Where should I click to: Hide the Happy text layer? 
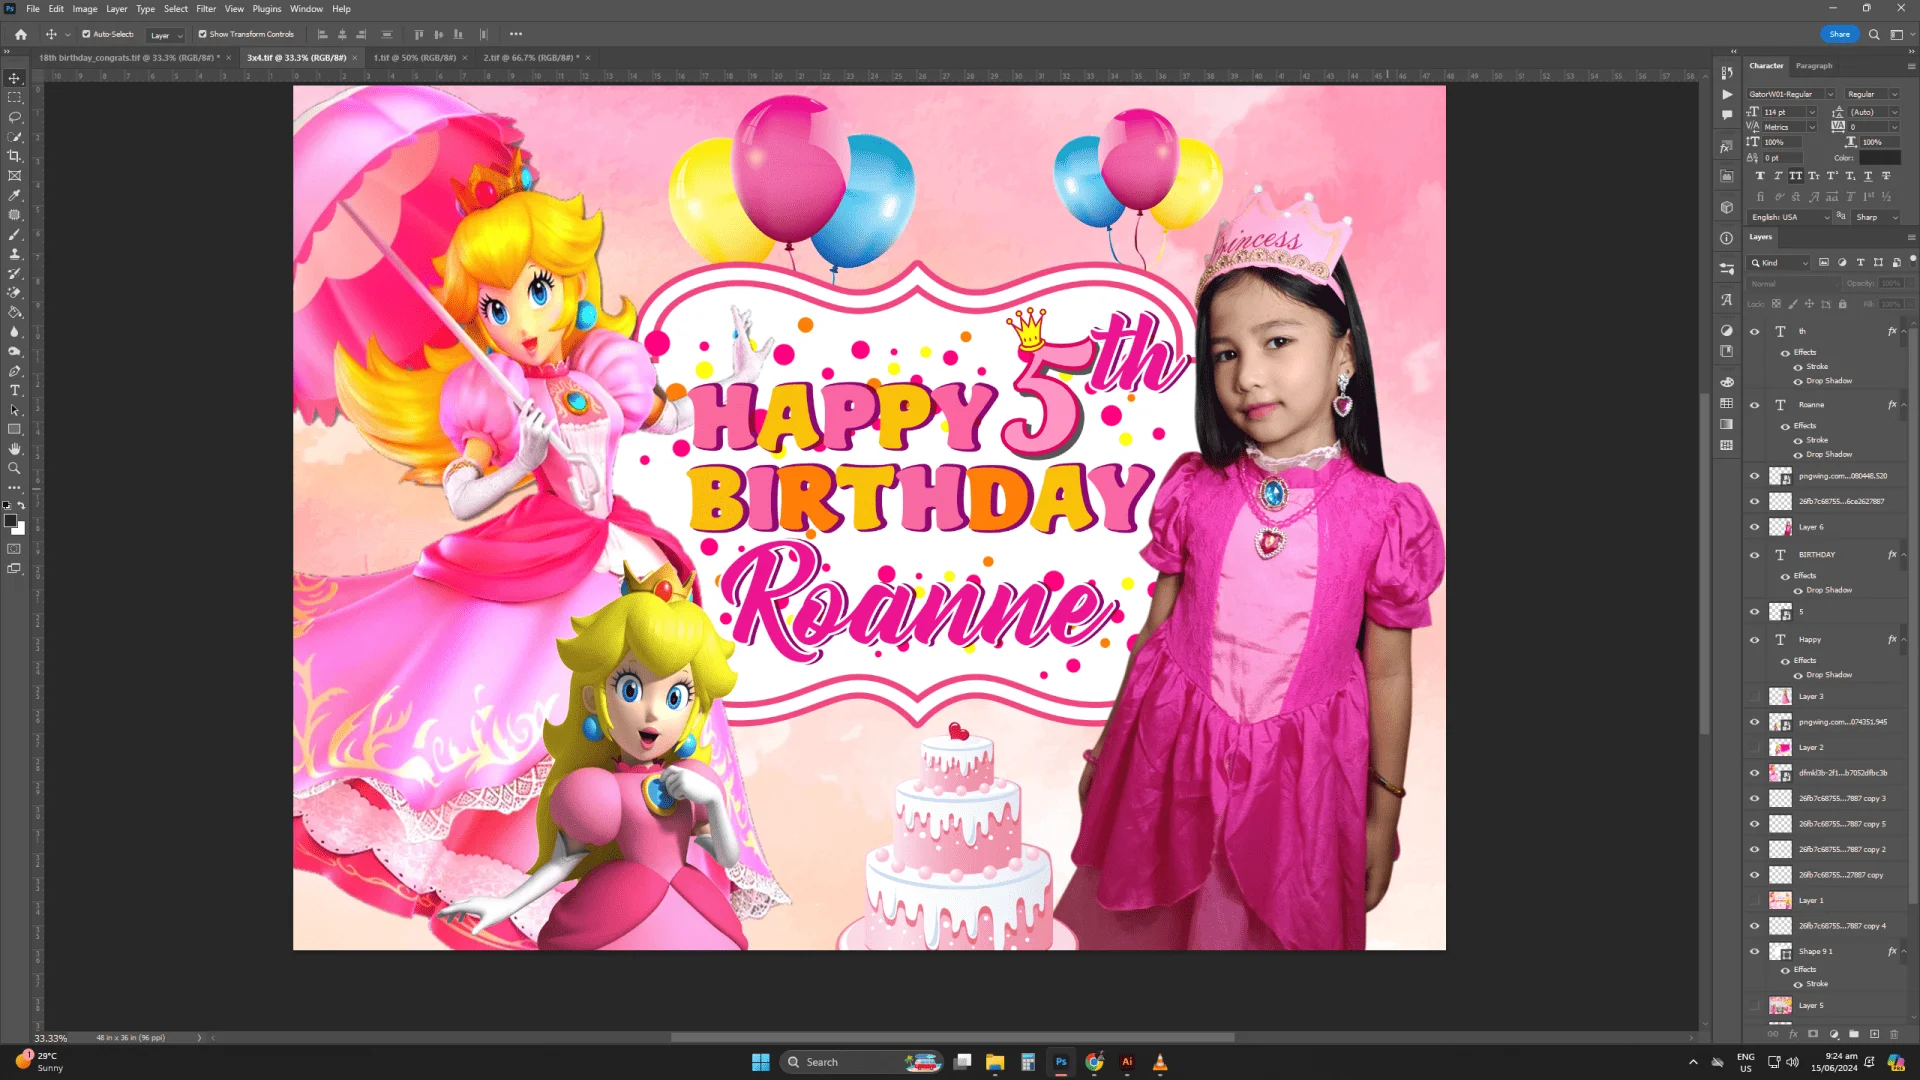coord(1754,640)
